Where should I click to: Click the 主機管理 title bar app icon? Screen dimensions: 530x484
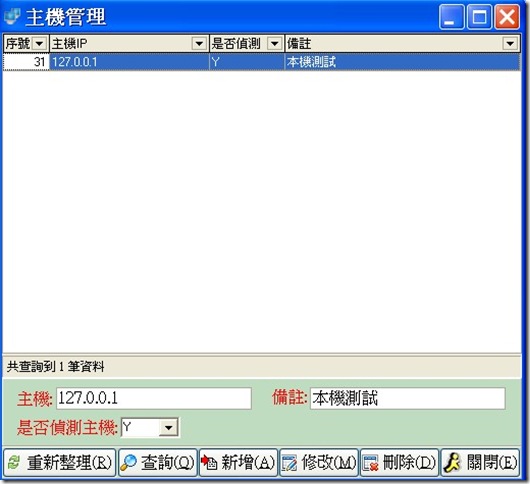click(x=13, y=16)
